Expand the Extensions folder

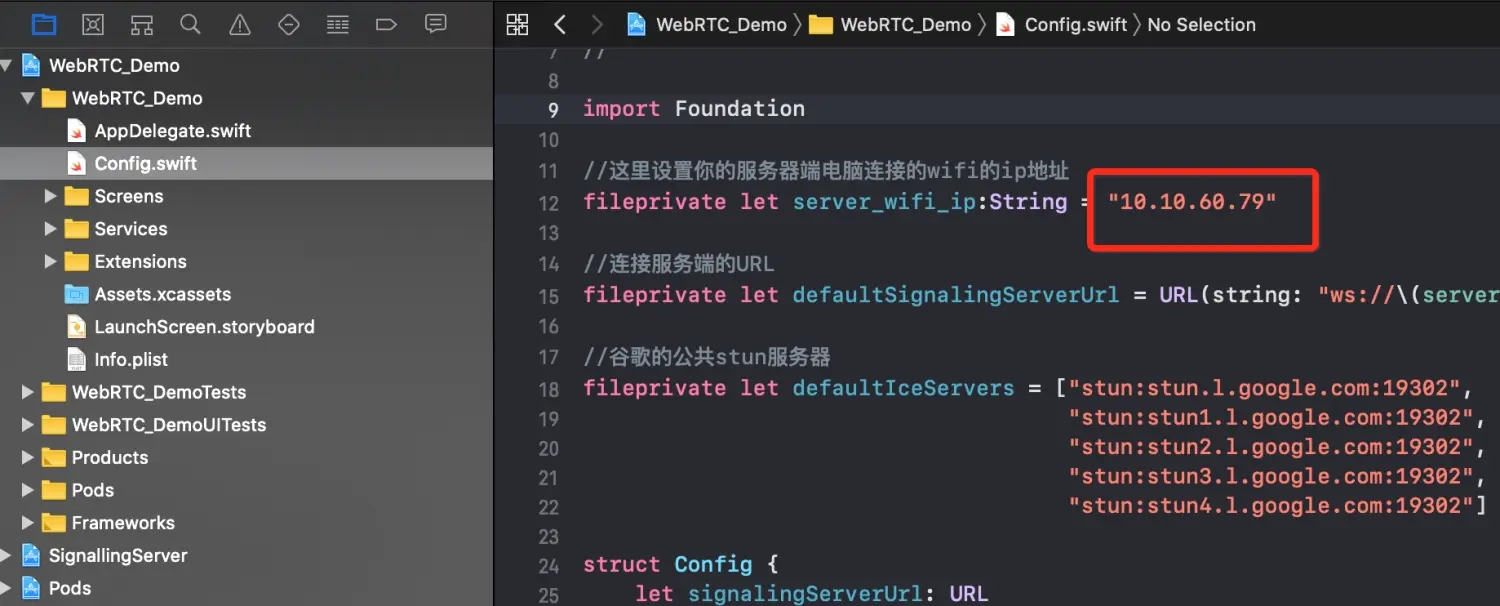point(51,262)
